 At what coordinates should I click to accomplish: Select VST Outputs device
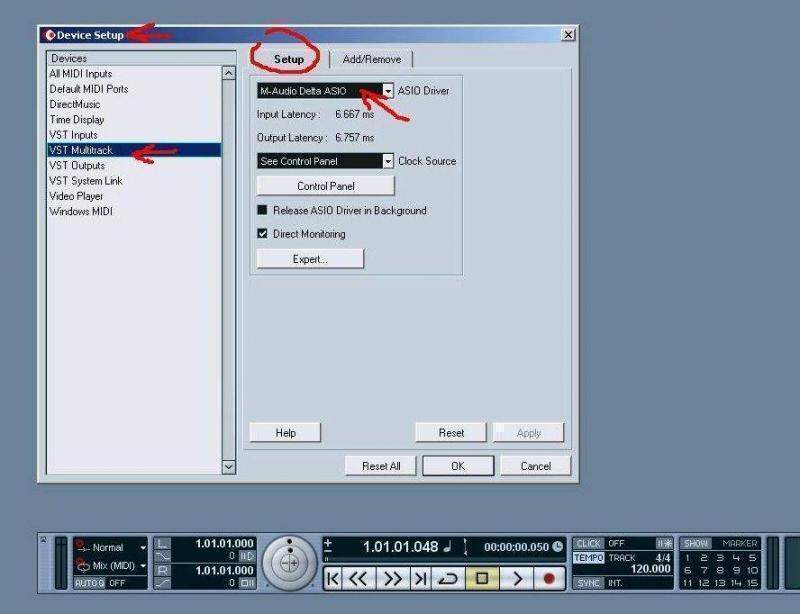coord(134,166)
